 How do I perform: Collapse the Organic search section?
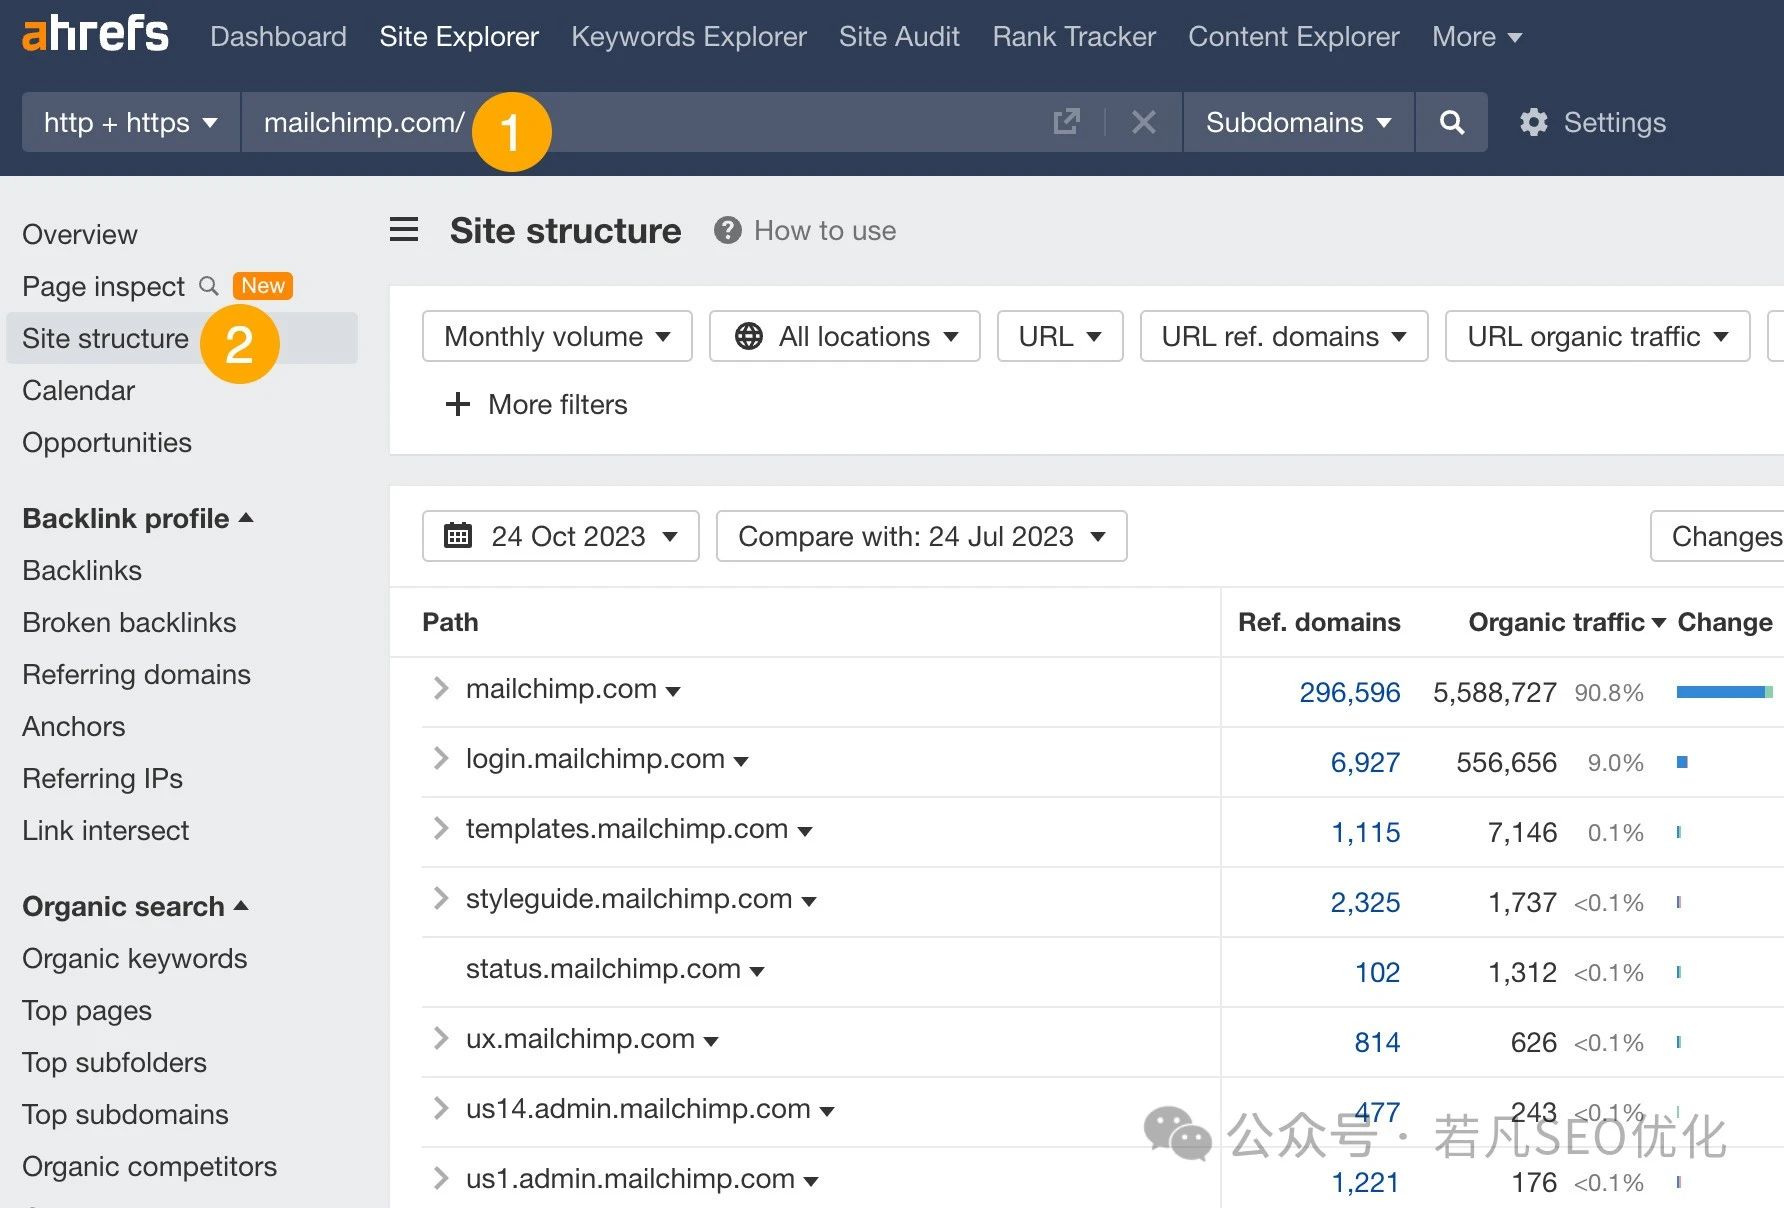click(x=135, y=906)
